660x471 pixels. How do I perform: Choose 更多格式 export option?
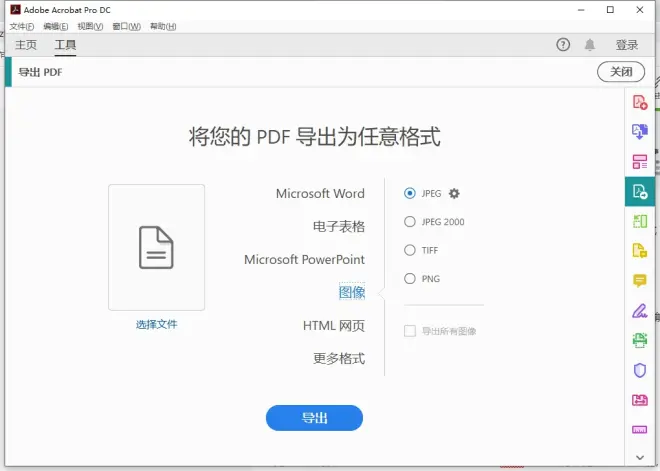coord(339,358)
